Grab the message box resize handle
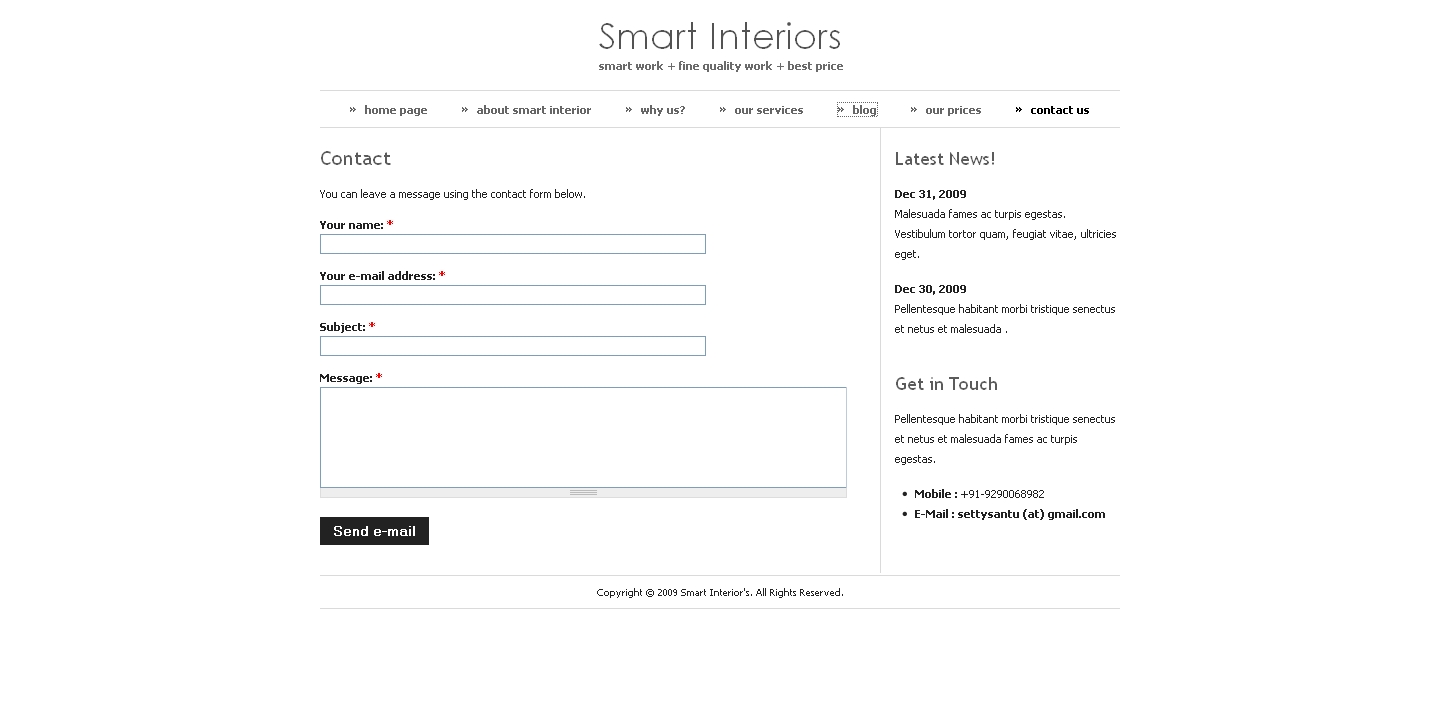The width and height of the screenshot is (1440, 708). [x=583, y=492]
